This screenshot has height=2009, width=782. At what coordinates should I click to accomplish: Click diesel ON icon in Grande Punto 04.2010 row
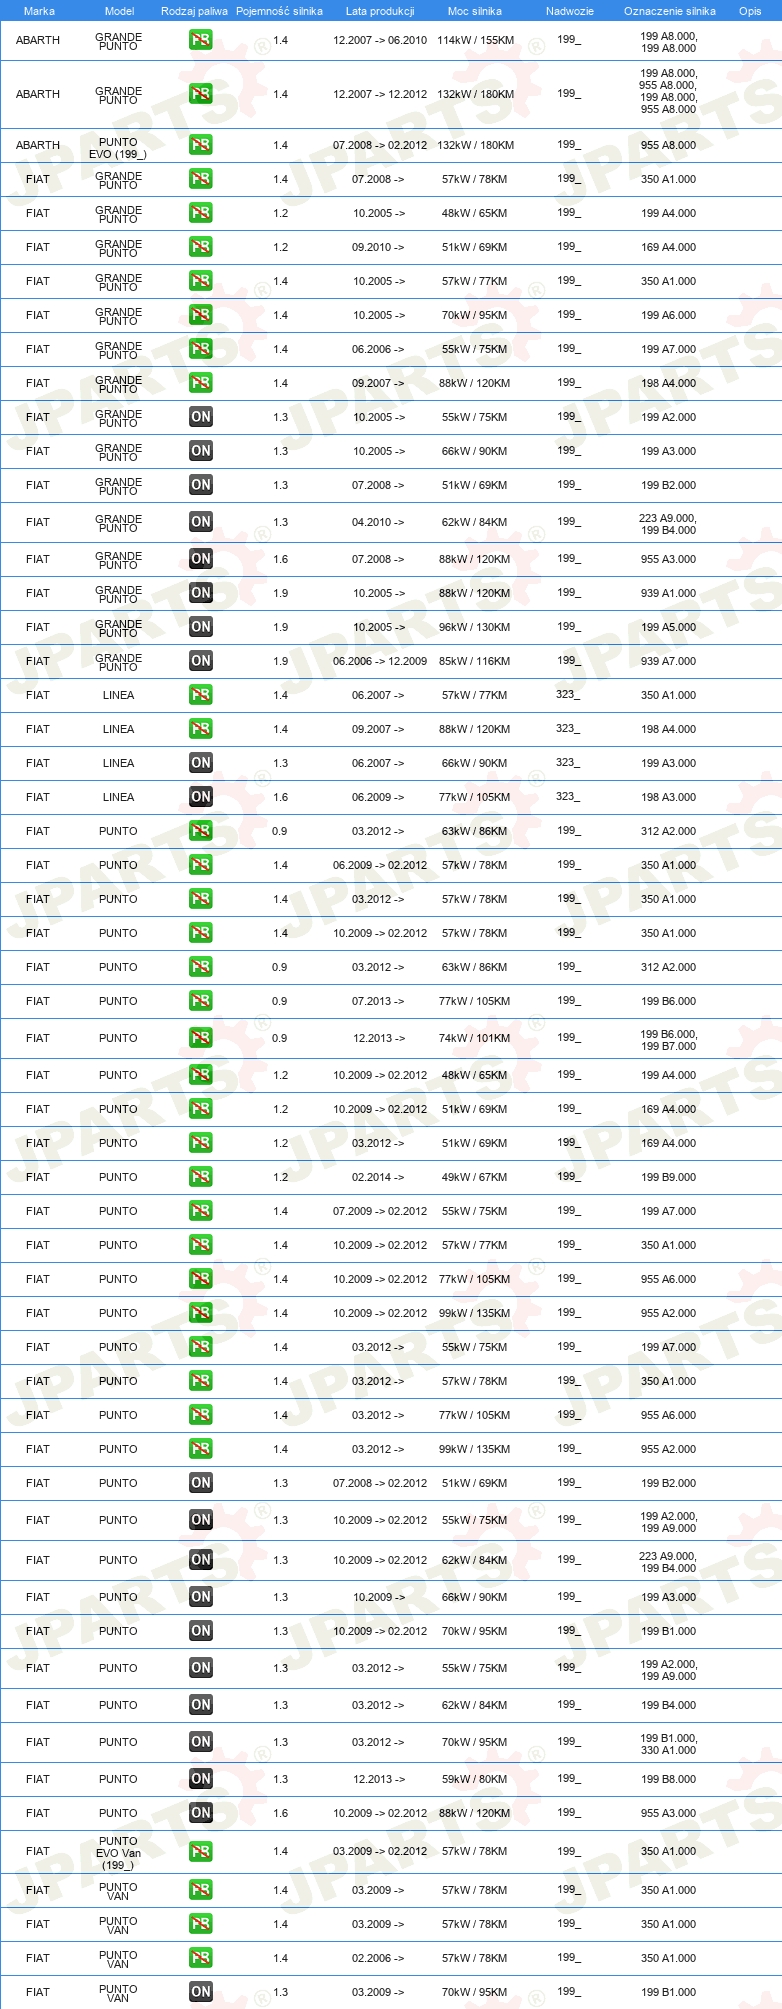201,522
